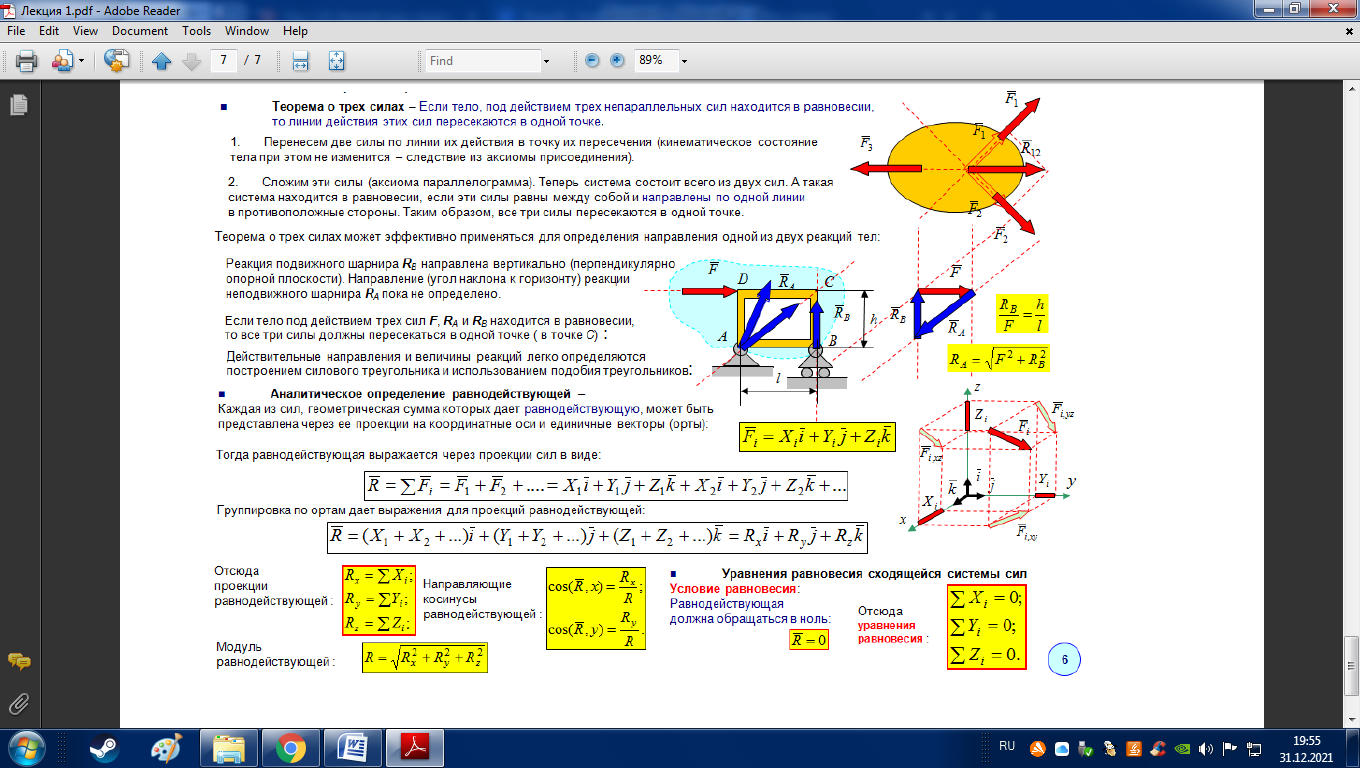The image size is (1360, 768).
Task: Open the Collaborate (share) icon
Action: (x=61, y=61)
